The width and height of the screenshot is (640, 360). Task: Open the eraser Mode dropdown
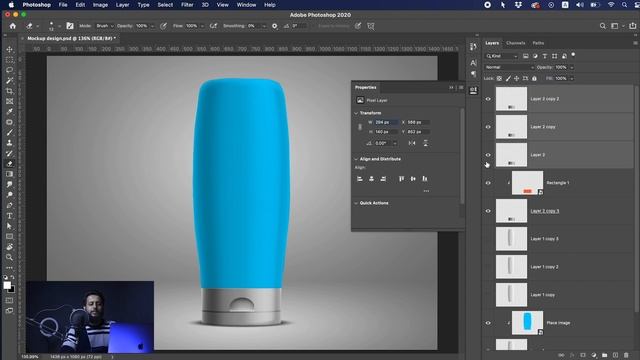[104, 26]
